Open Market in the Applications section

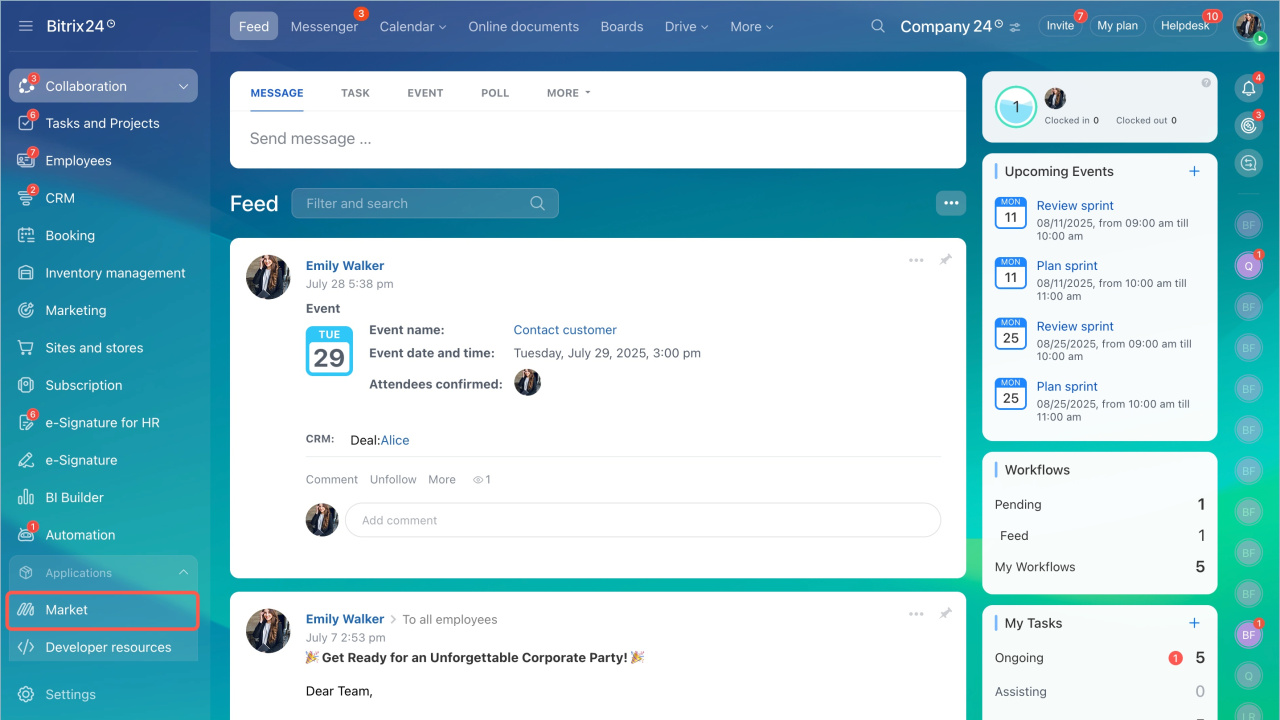(67, 610)
